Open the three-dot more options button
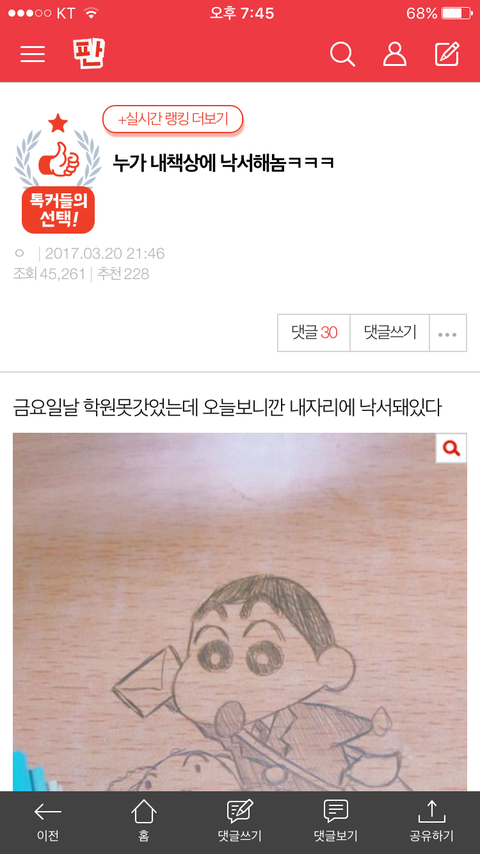Screen dimensions: 480x854 448,333
